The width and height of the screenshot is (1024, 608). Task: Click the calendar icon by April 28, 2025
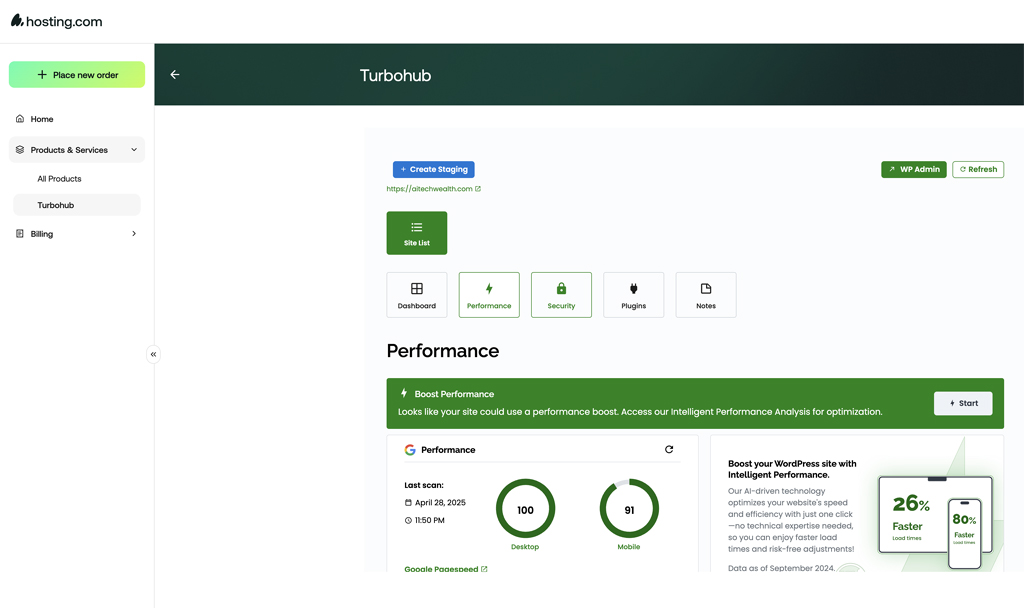(x=408, y=503)
